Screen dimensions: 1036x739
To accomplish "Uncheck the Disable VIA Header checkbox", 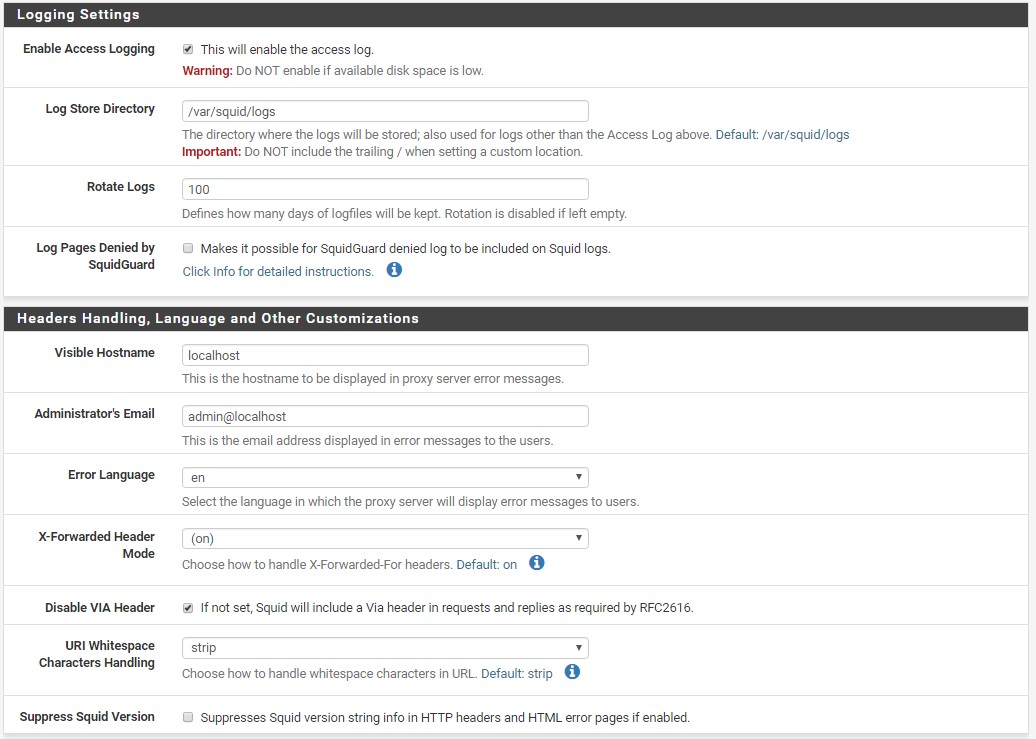I will [x=188, y=608].
